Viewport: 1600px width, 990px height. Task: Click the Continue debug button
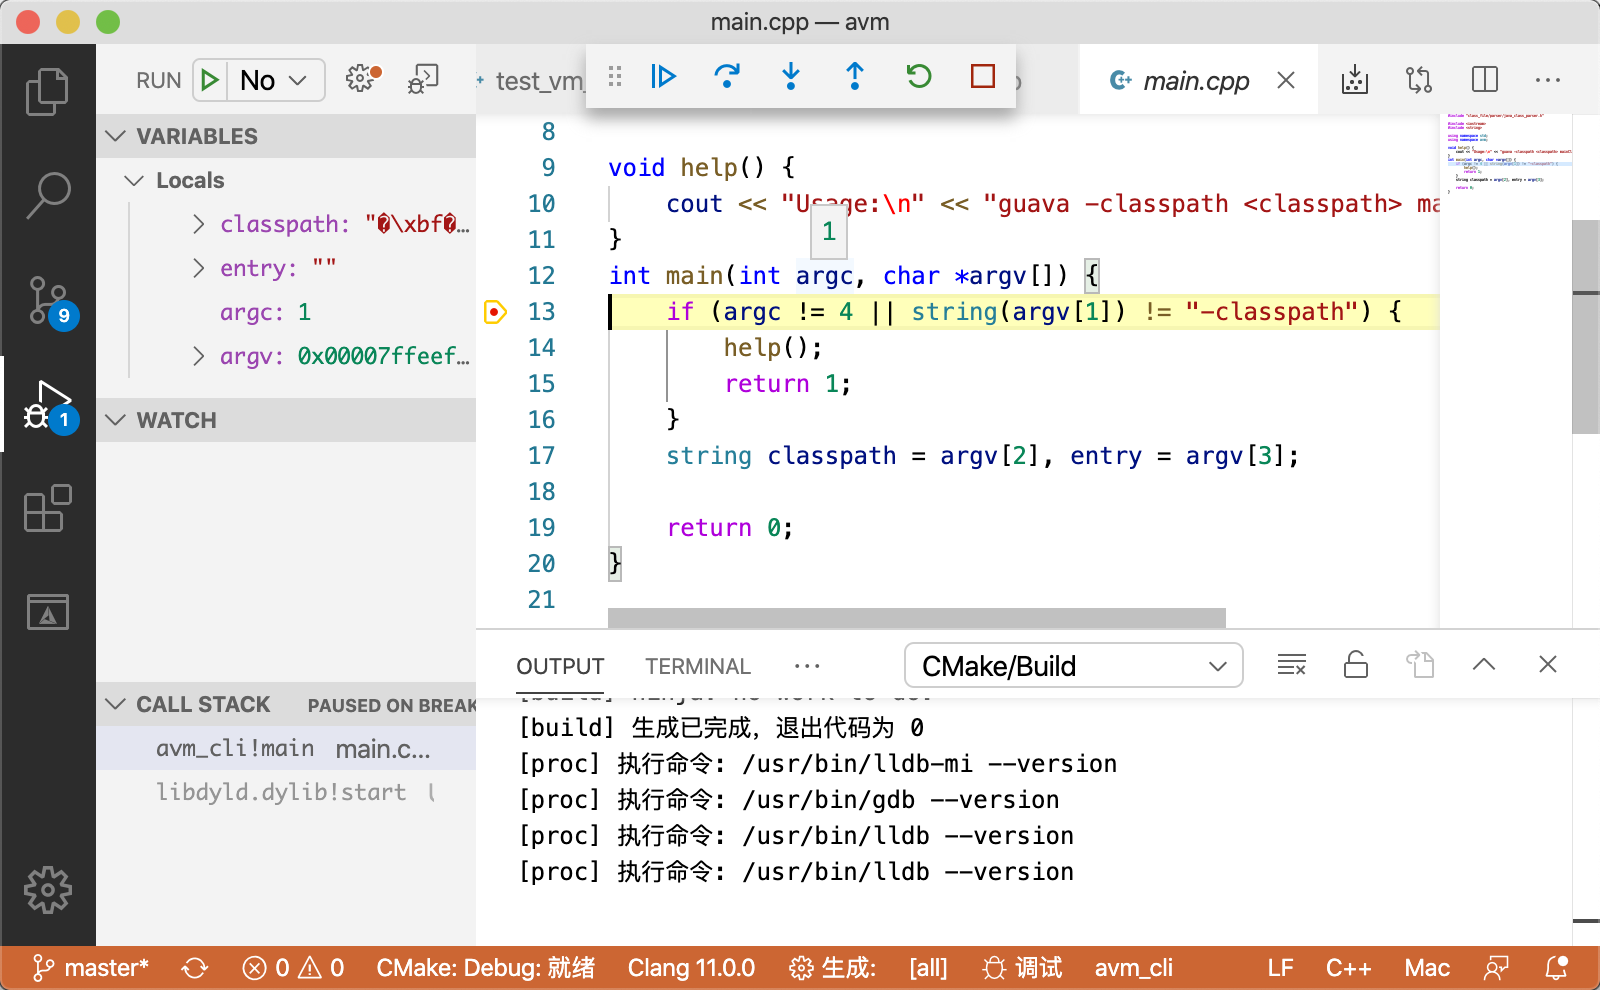point(663,77)
